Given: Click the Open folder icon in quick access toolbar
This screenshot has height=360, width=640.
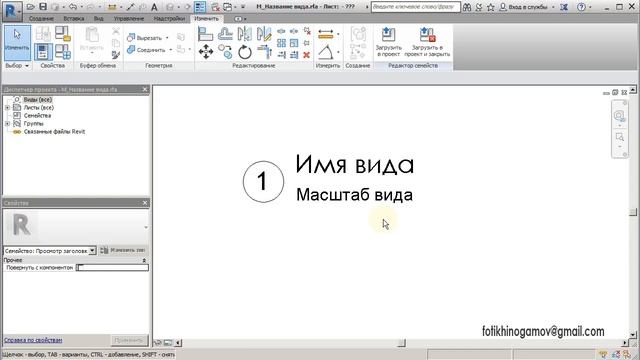Looking at the screenshot, I should 31,7.
